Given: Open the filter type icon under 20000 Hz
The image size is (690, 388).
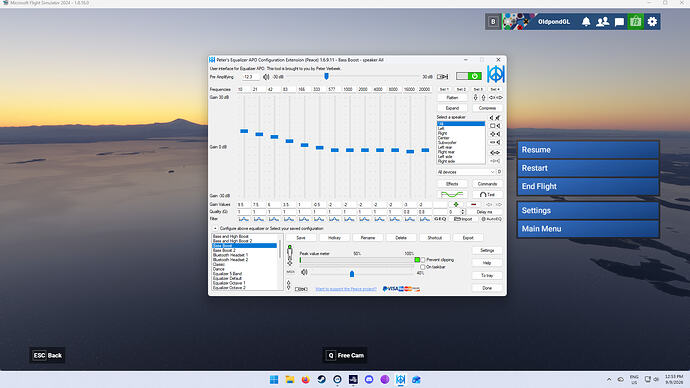Looking at the screenshot, I should tap(424, 219).
